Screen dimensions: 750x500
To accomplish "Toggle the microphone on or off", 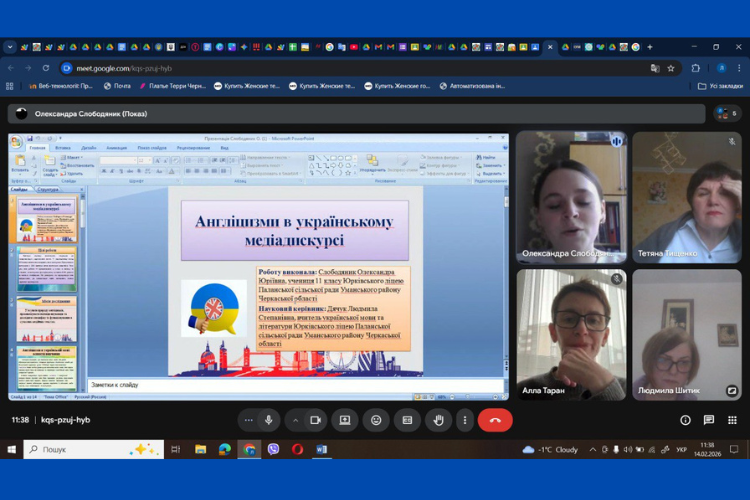I will 269,420.
